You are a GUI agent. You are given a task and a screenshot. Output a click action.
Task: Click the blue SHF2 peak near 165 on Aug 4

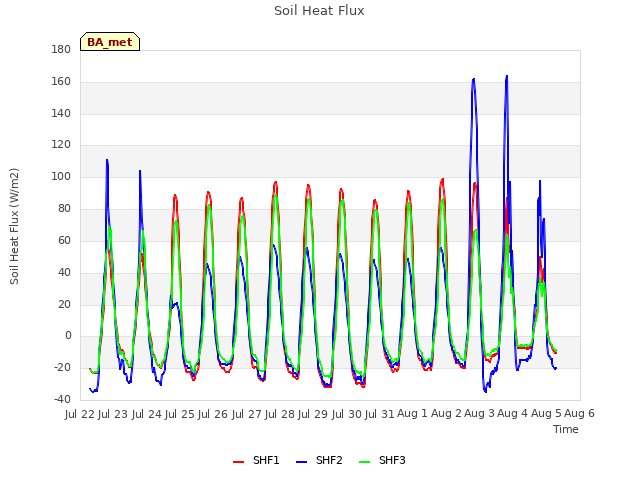click(507, 76)
